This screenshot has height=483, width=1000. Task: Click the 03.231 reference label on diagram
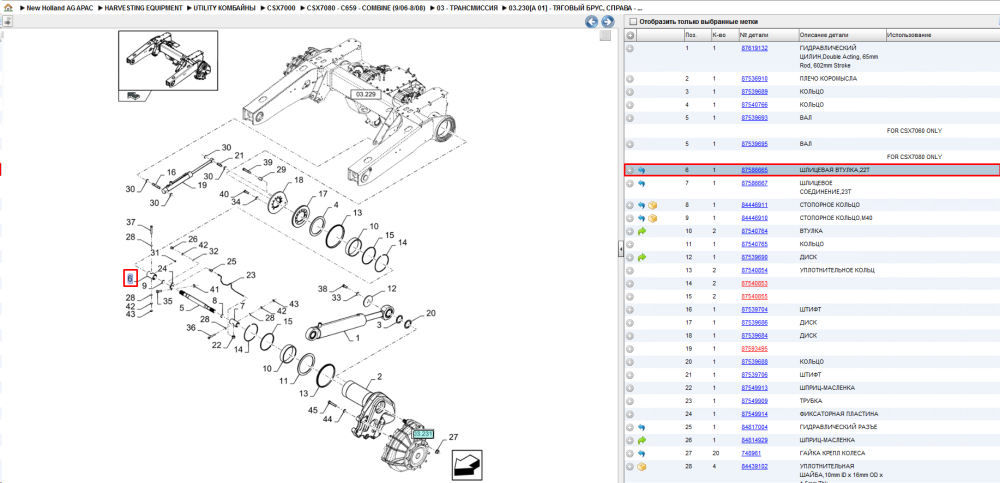click(423, 433)
